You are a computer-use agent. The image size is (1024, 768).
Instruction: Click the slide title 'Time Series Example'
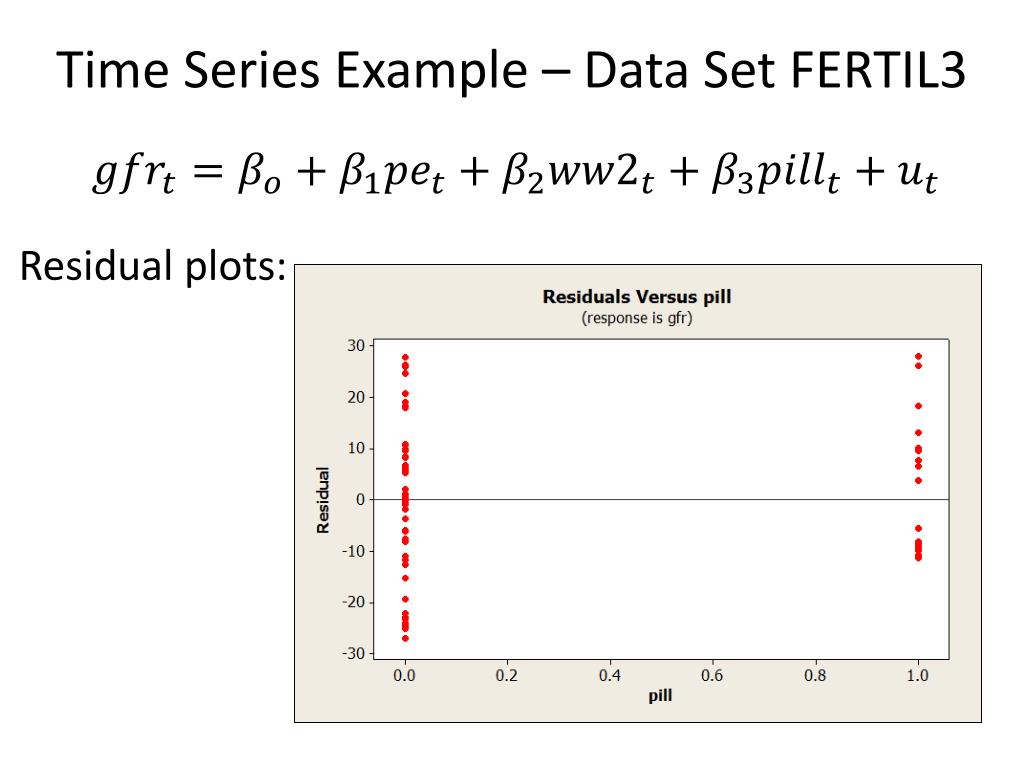tap(292, 70)
